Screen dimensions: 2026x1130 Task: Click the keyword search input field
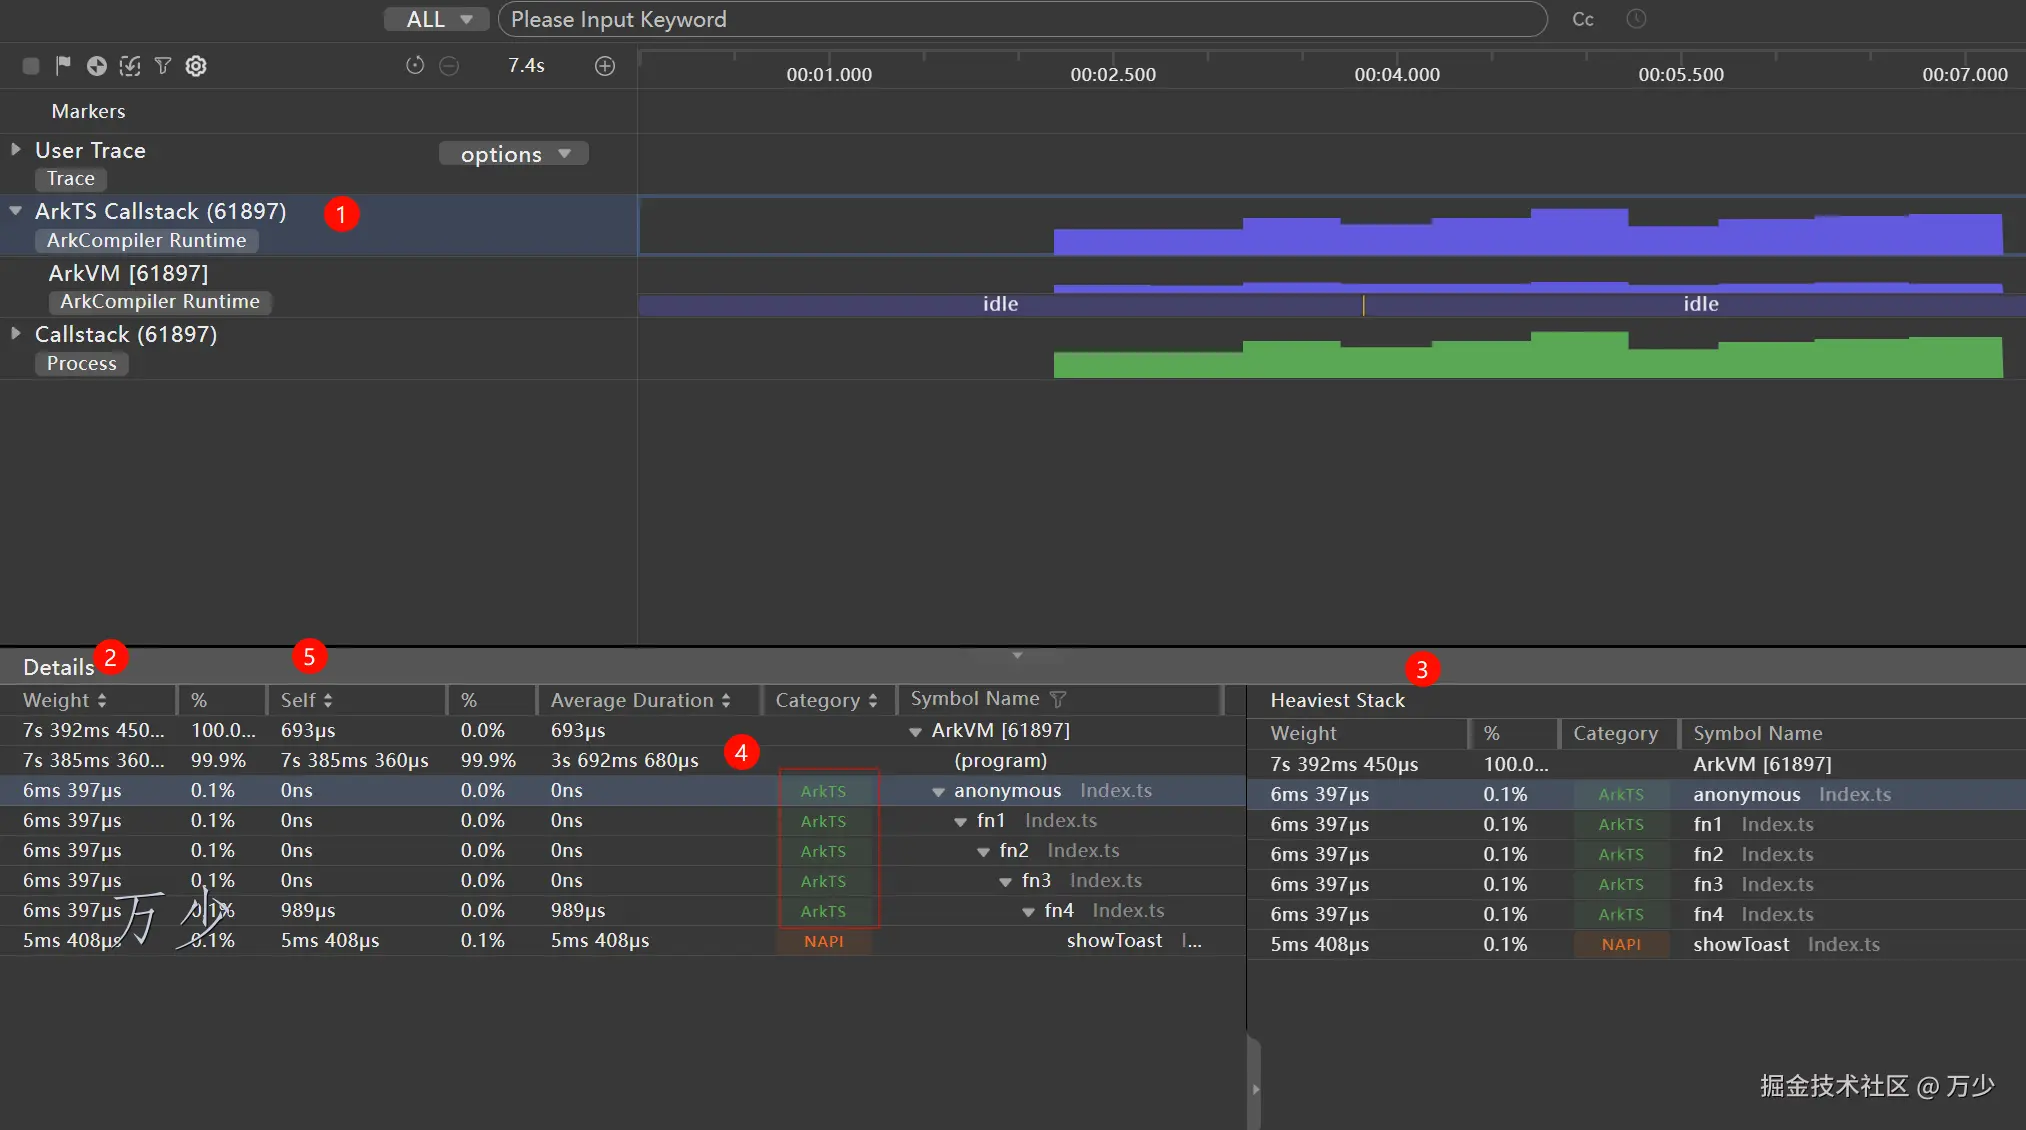tap(1020, 19)
